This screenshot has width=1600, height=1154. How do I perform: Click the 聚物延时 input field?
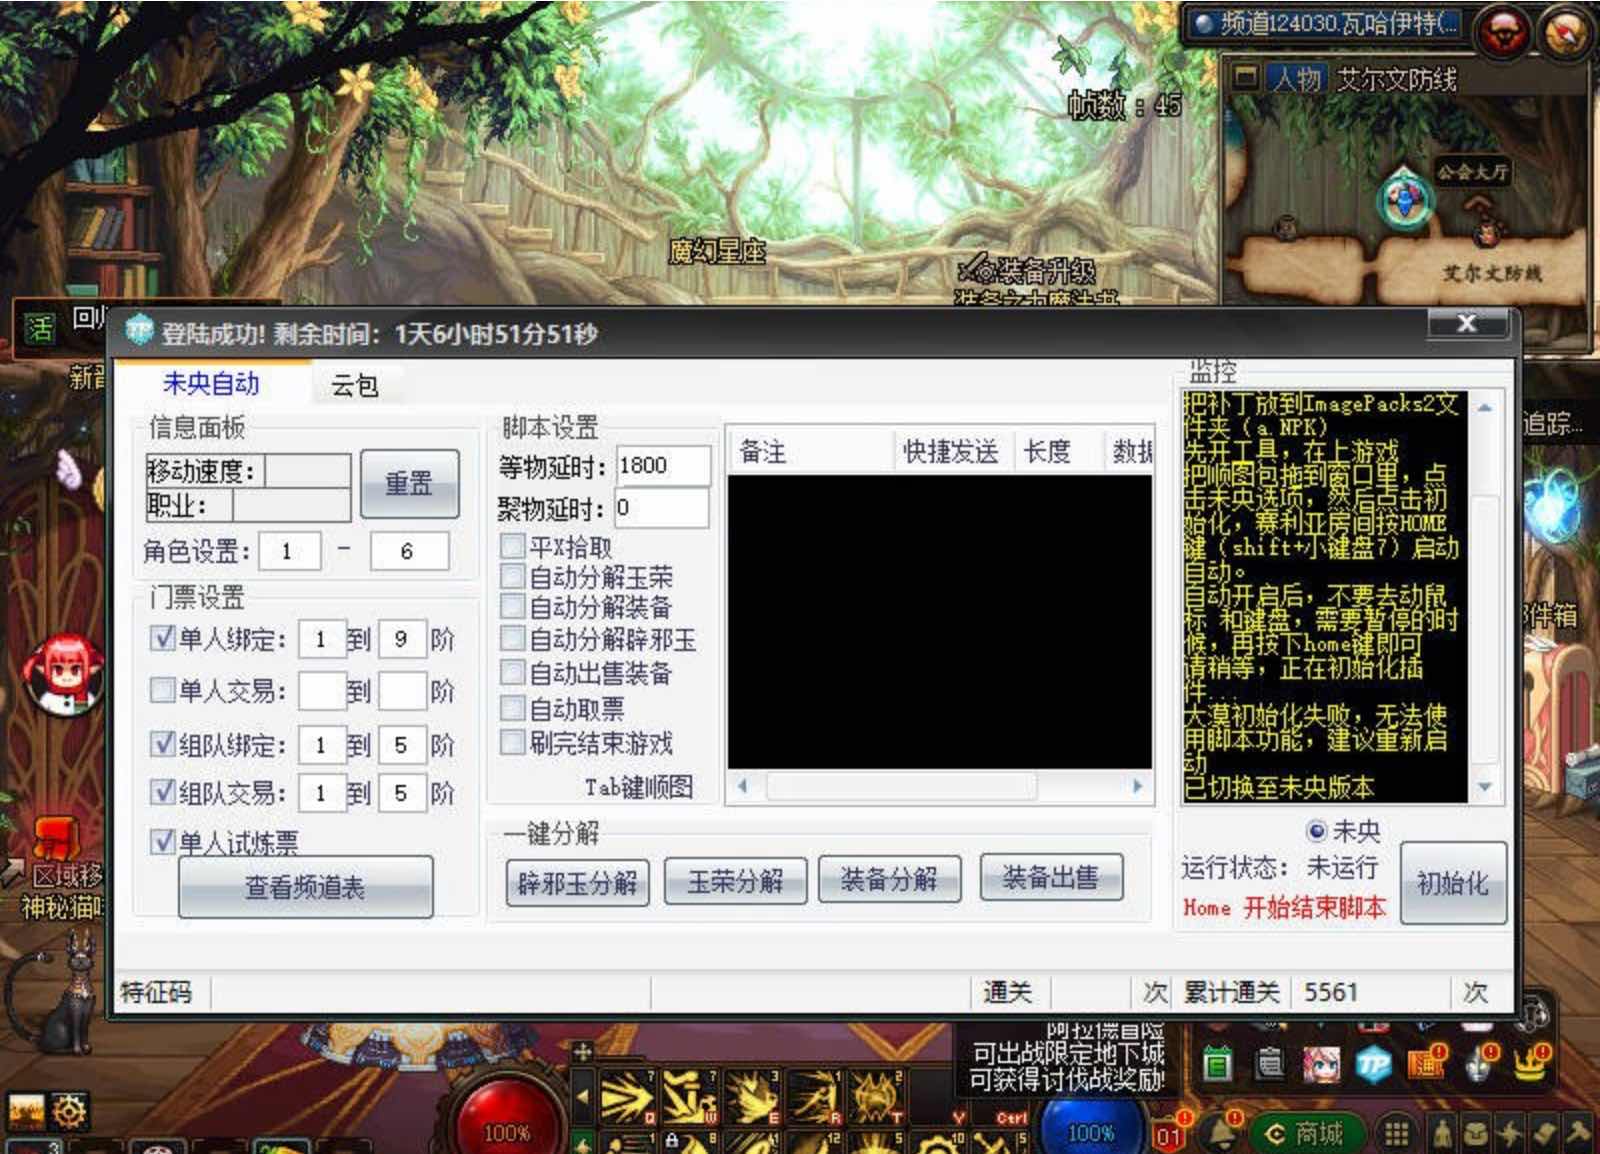(x=661, y=507)
